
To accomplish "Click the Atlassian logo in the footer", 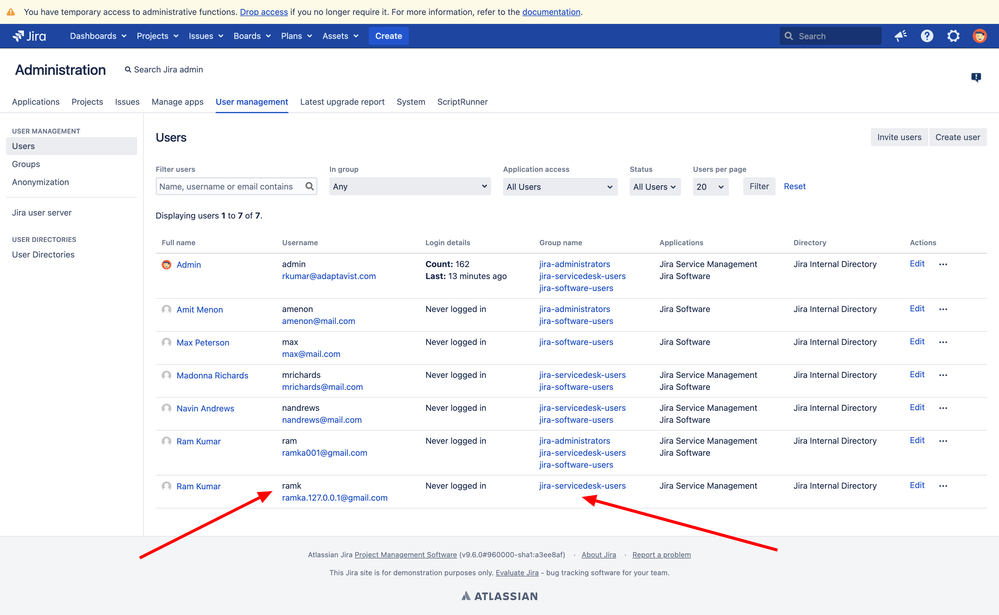I will tap(500, 596).
